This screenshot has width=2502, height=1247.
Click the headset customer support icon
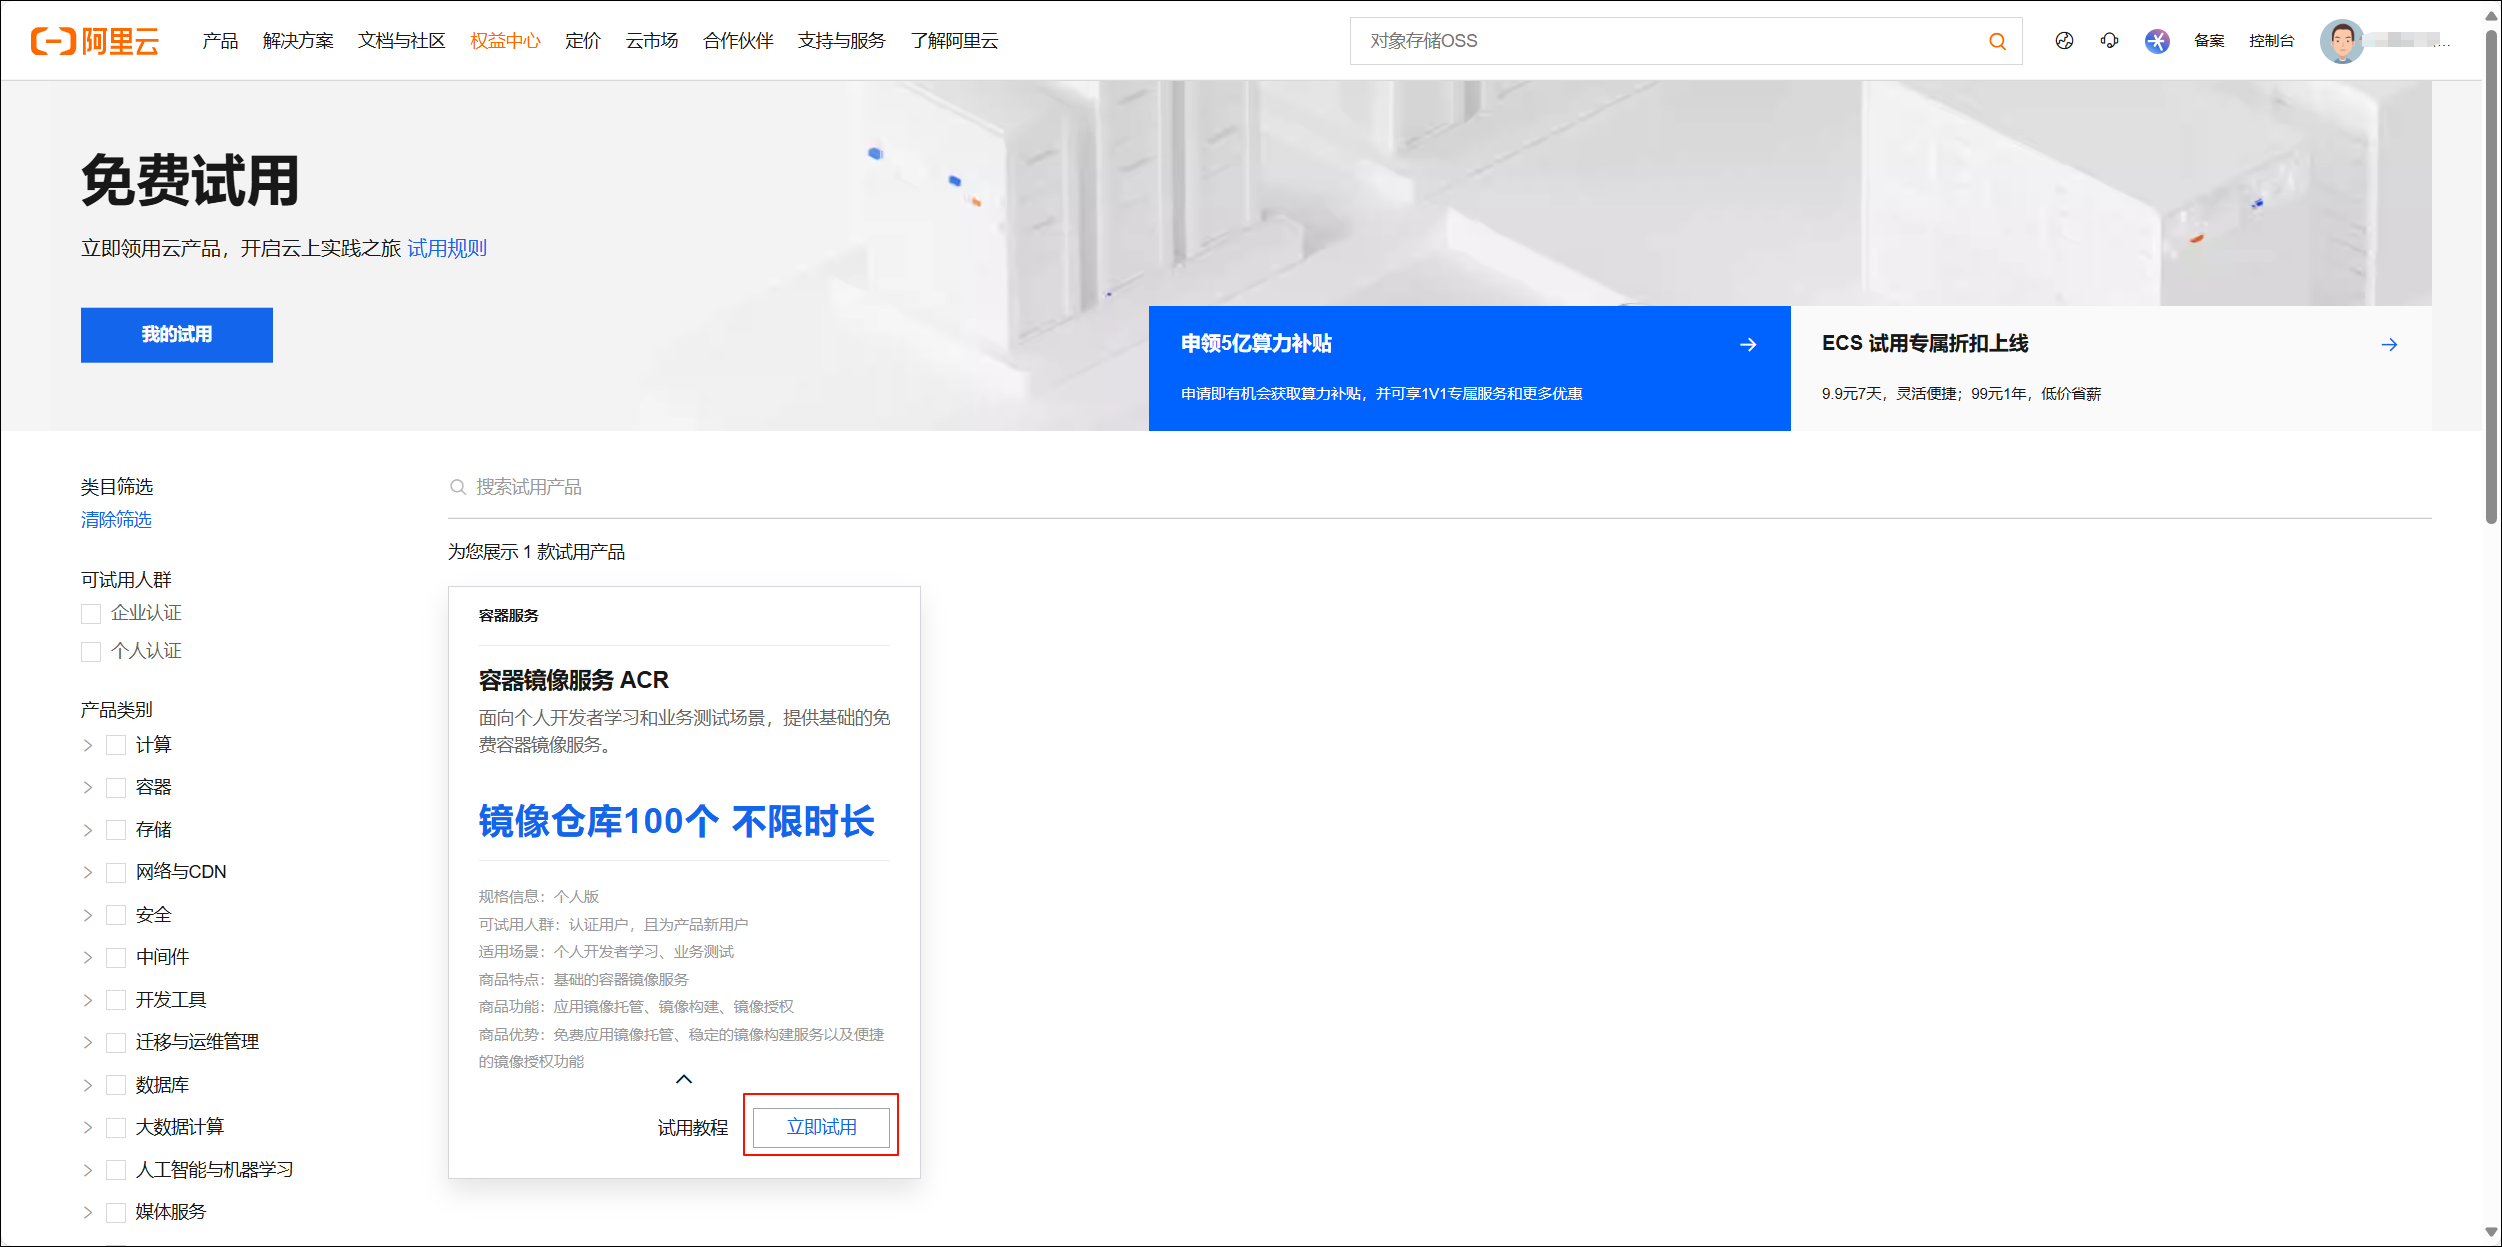point(2109,41)
